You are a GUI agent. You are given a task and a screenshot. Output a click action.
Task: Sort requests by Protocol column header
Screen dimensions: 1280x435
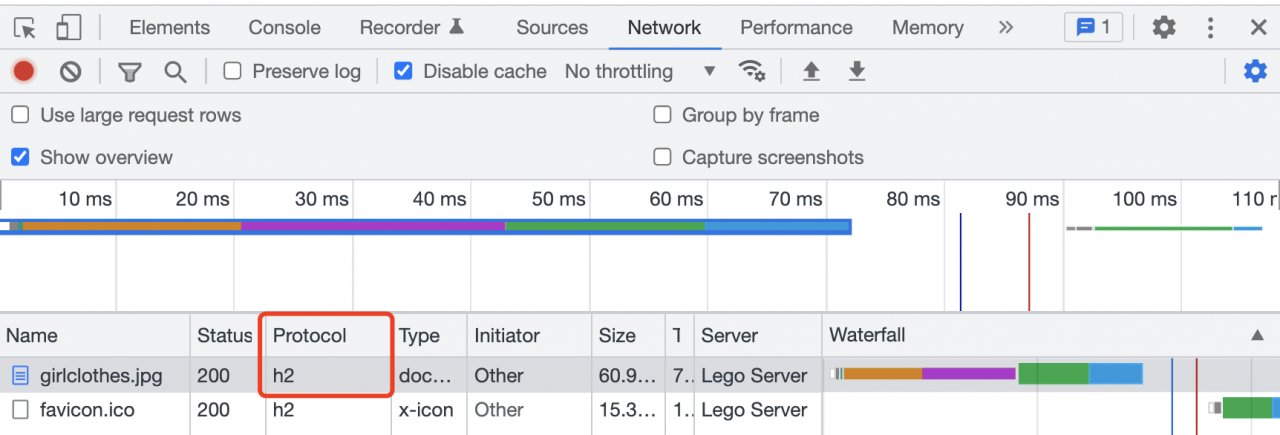coord(310,336)
